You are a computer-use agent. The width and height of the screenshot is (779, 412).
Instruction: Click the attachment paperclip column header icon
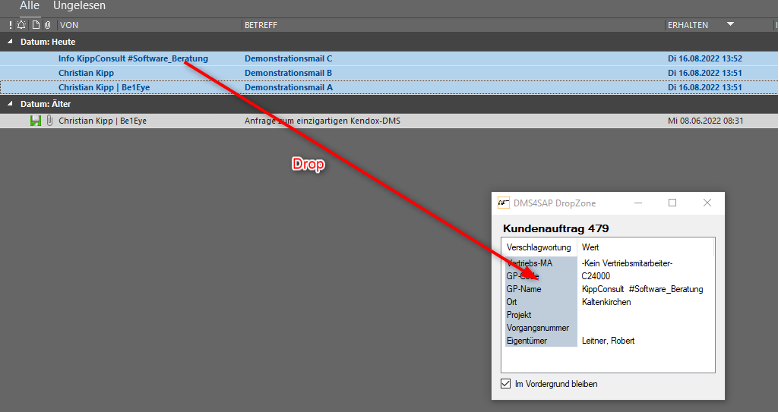(47, 23)
